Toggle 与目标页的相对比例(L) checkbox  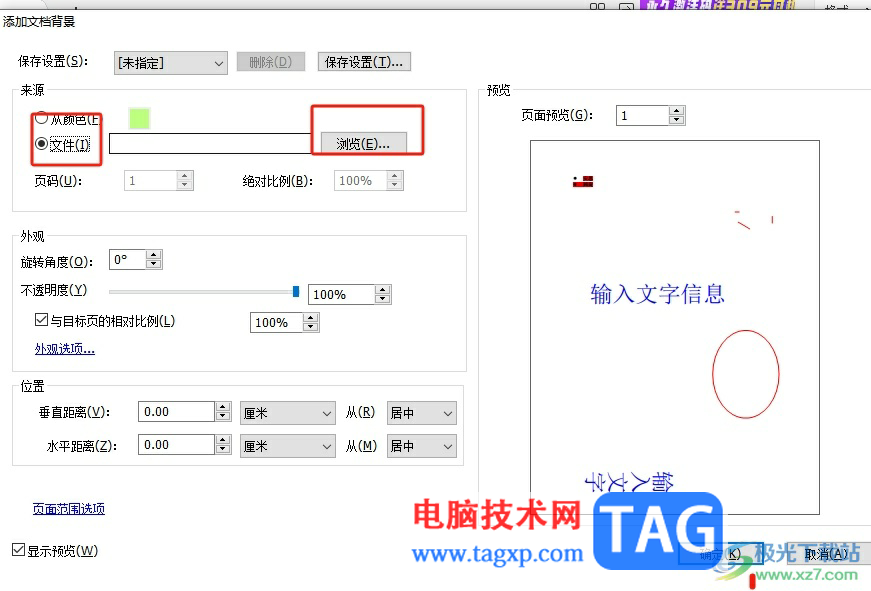point(41,320)
